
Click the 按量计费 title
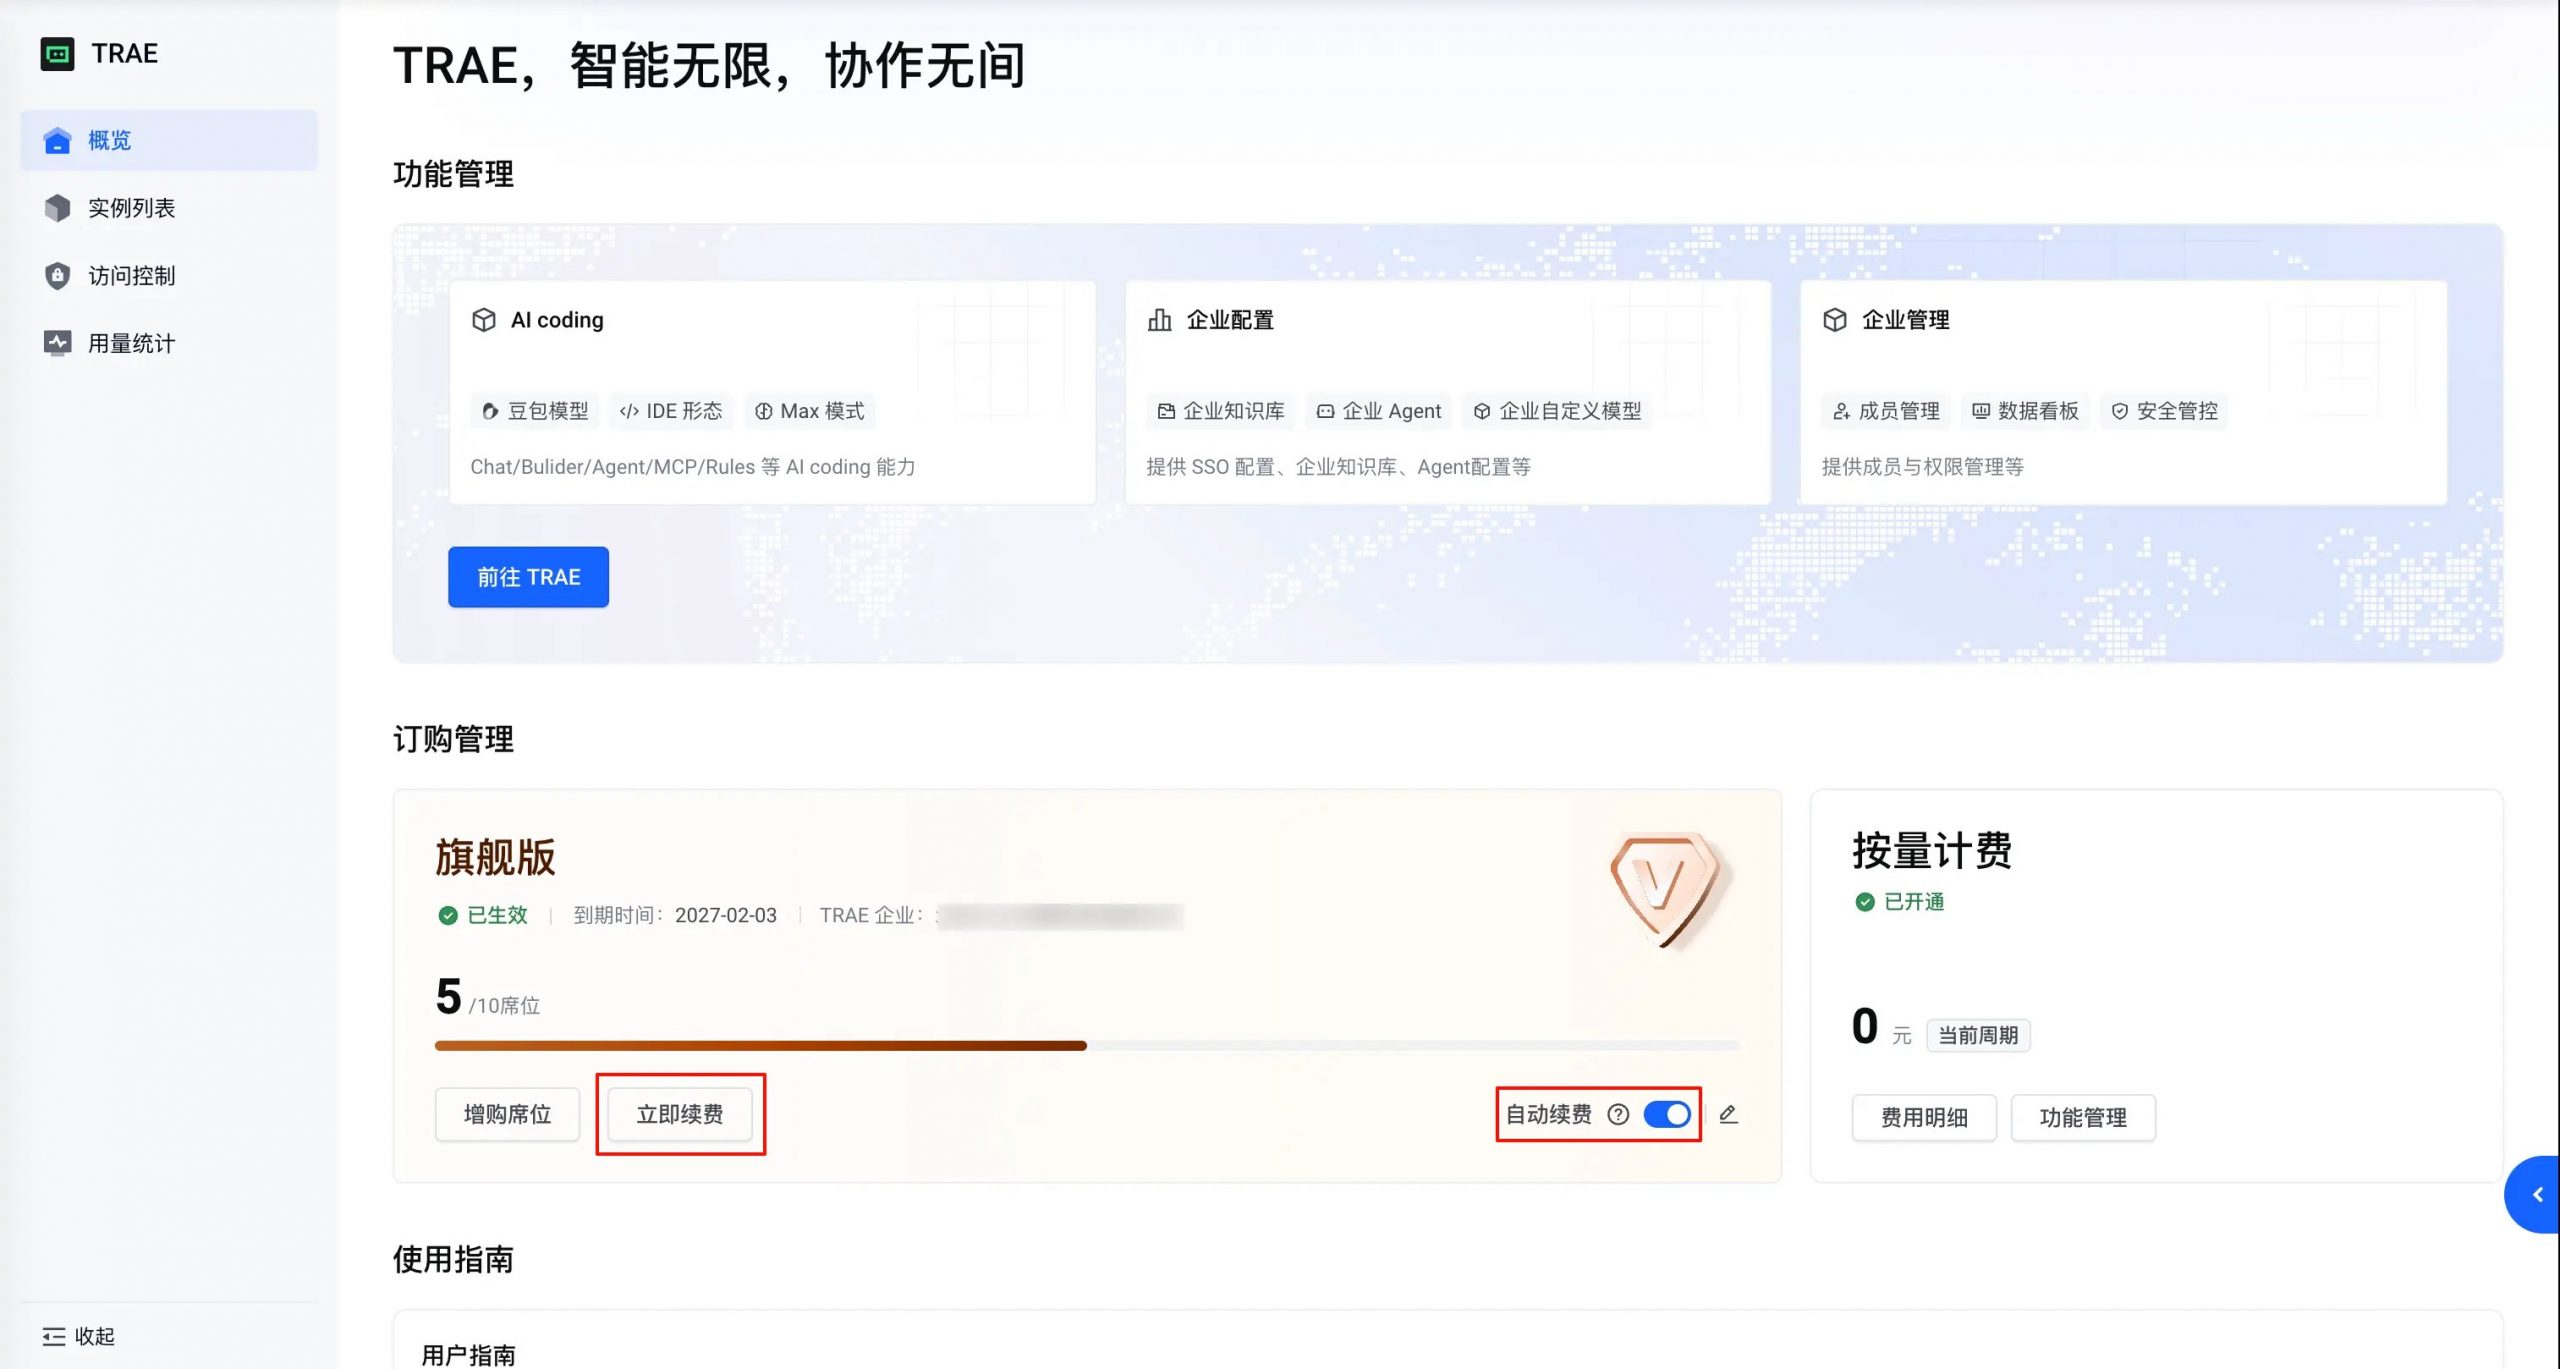[x=1931, y=851]
